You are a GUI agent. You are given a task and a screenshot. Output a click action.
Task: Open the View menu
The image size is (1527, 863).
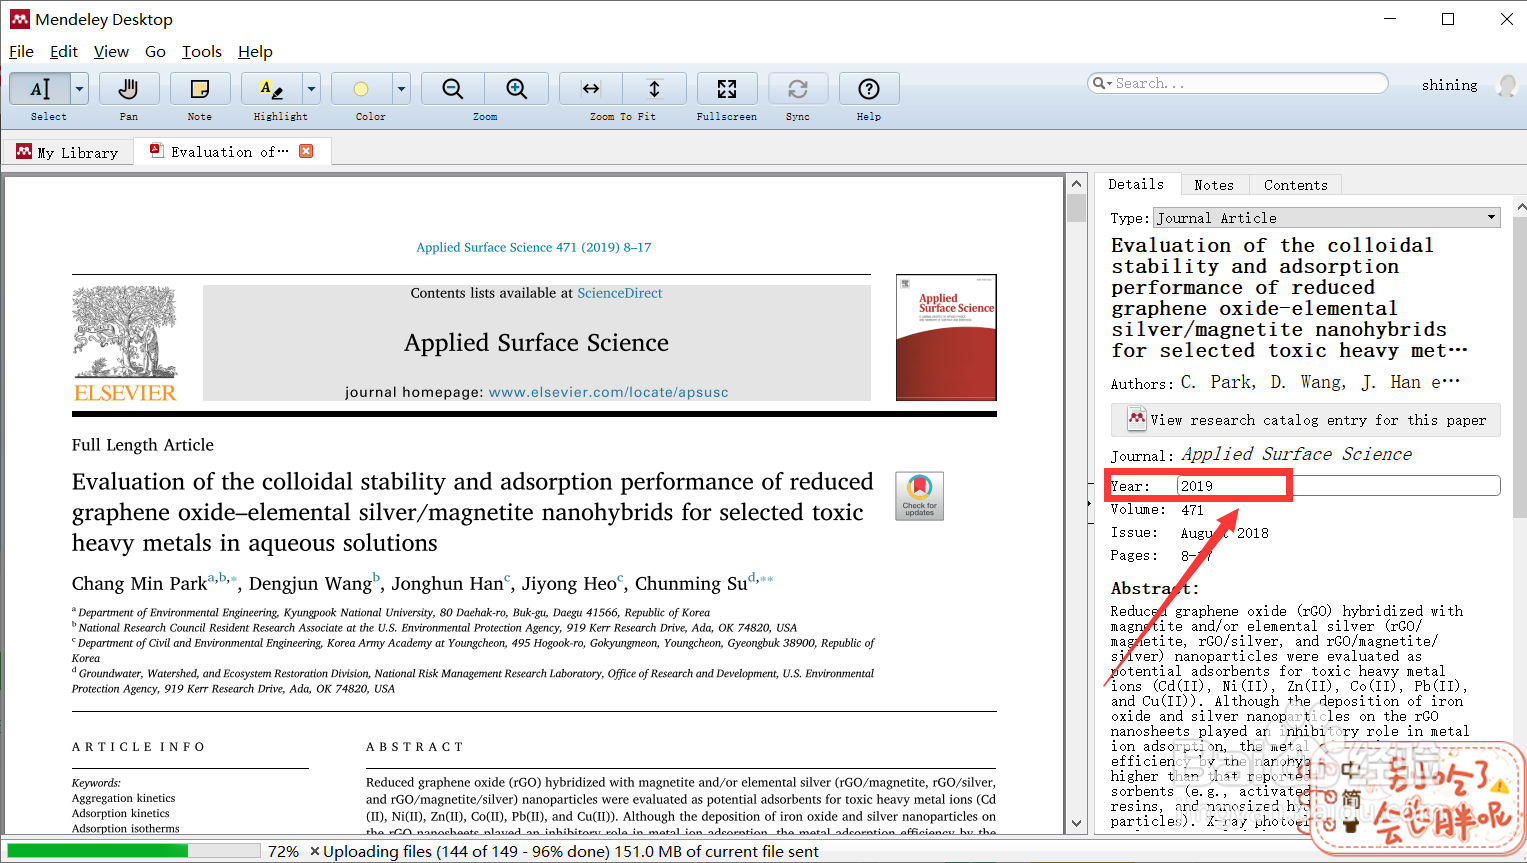111,52
